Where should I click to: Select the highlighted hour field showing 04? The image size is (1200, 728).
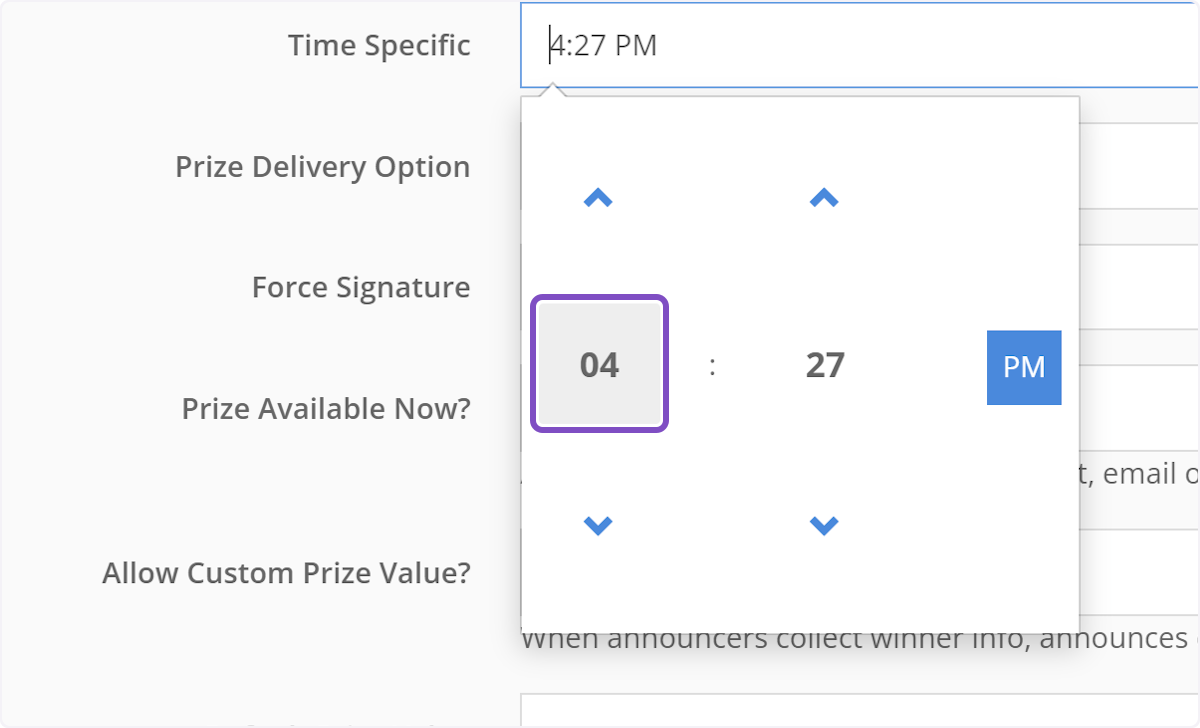coord(599,364)
